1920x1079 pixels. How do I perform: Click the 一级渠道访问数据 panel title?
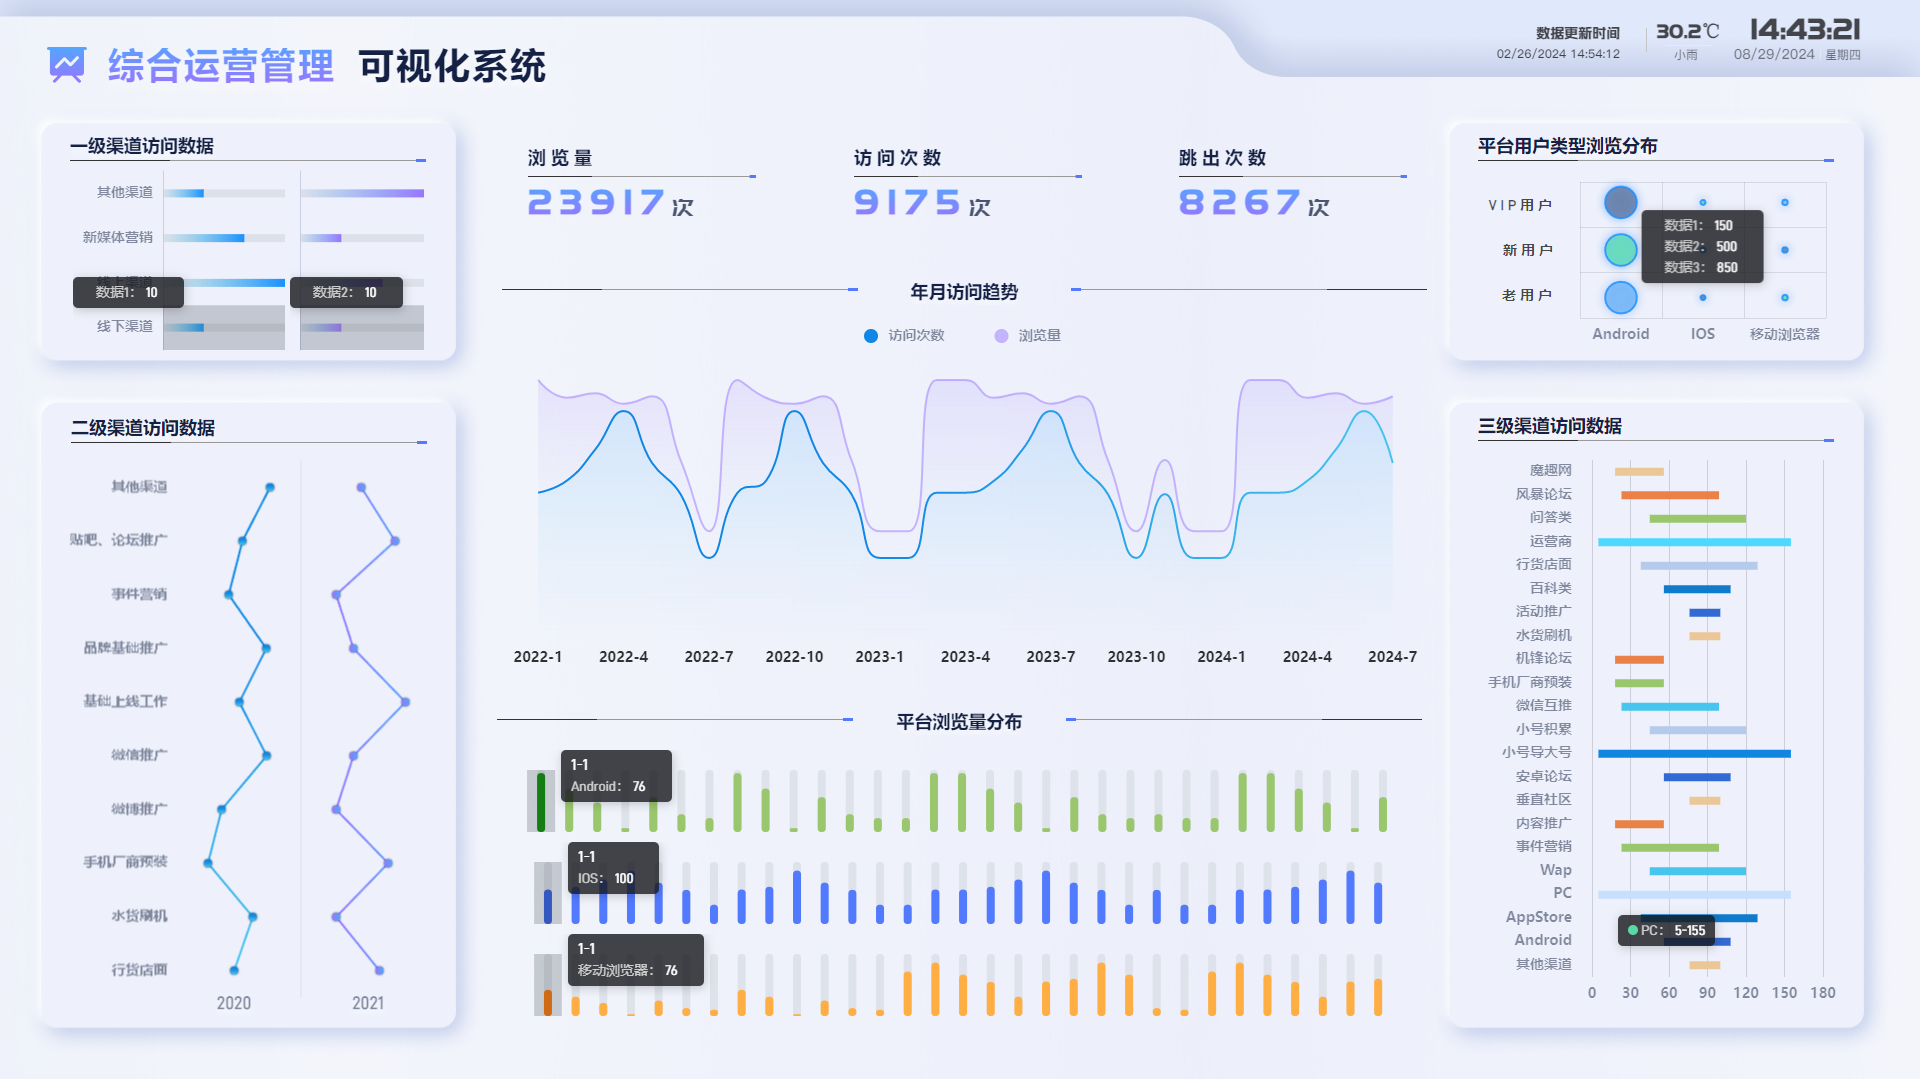pyautogui.click(x=142, y=146)
